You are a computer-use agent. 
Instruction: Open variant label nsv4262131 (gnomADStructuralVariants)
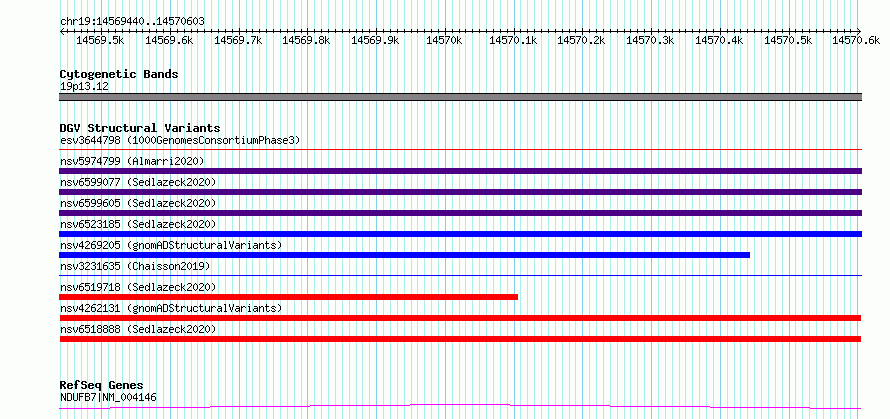(171, 308)
